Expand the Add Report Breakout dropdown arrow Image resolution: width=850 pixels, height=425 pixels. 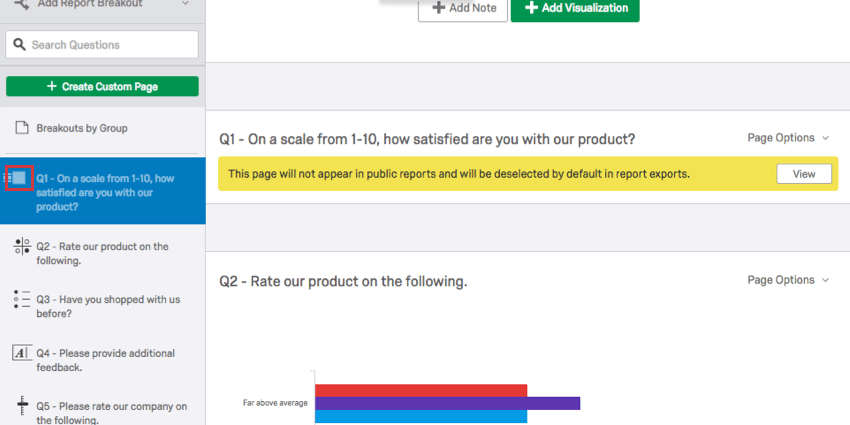pyautogui.click(x=185, y=4)
